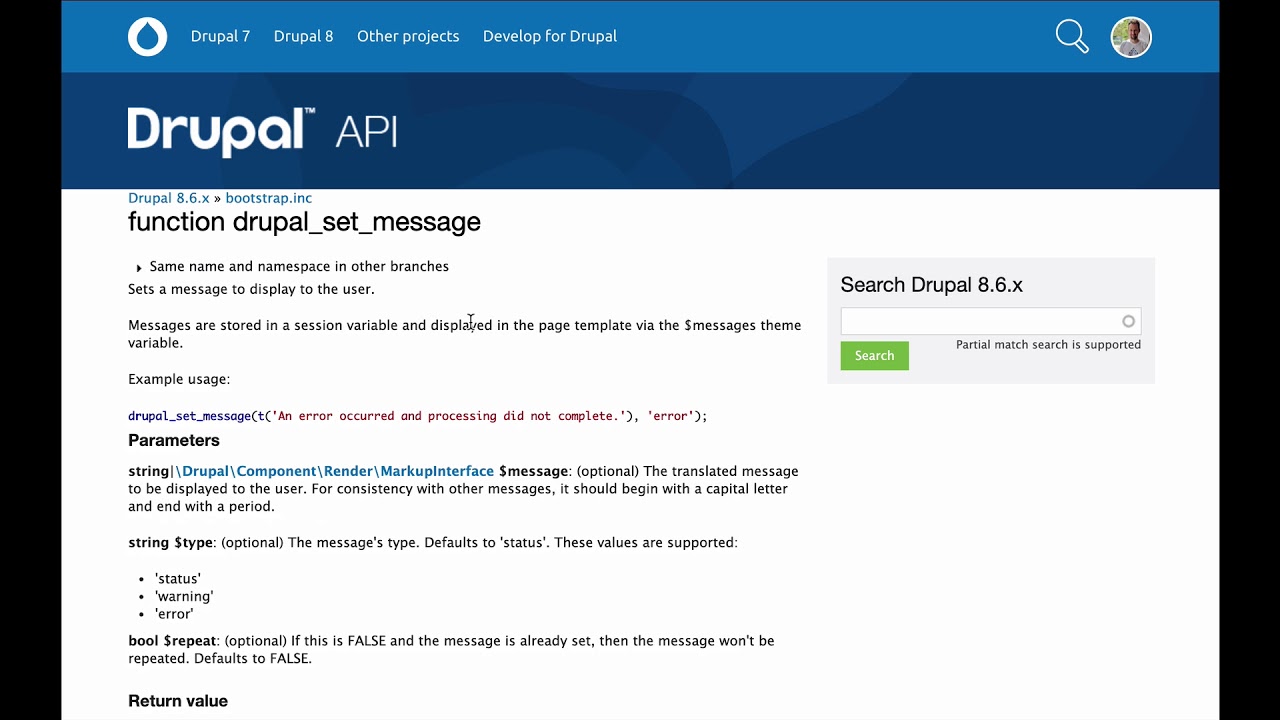Click the Drupal API banner logo

(x=263, y=132)
